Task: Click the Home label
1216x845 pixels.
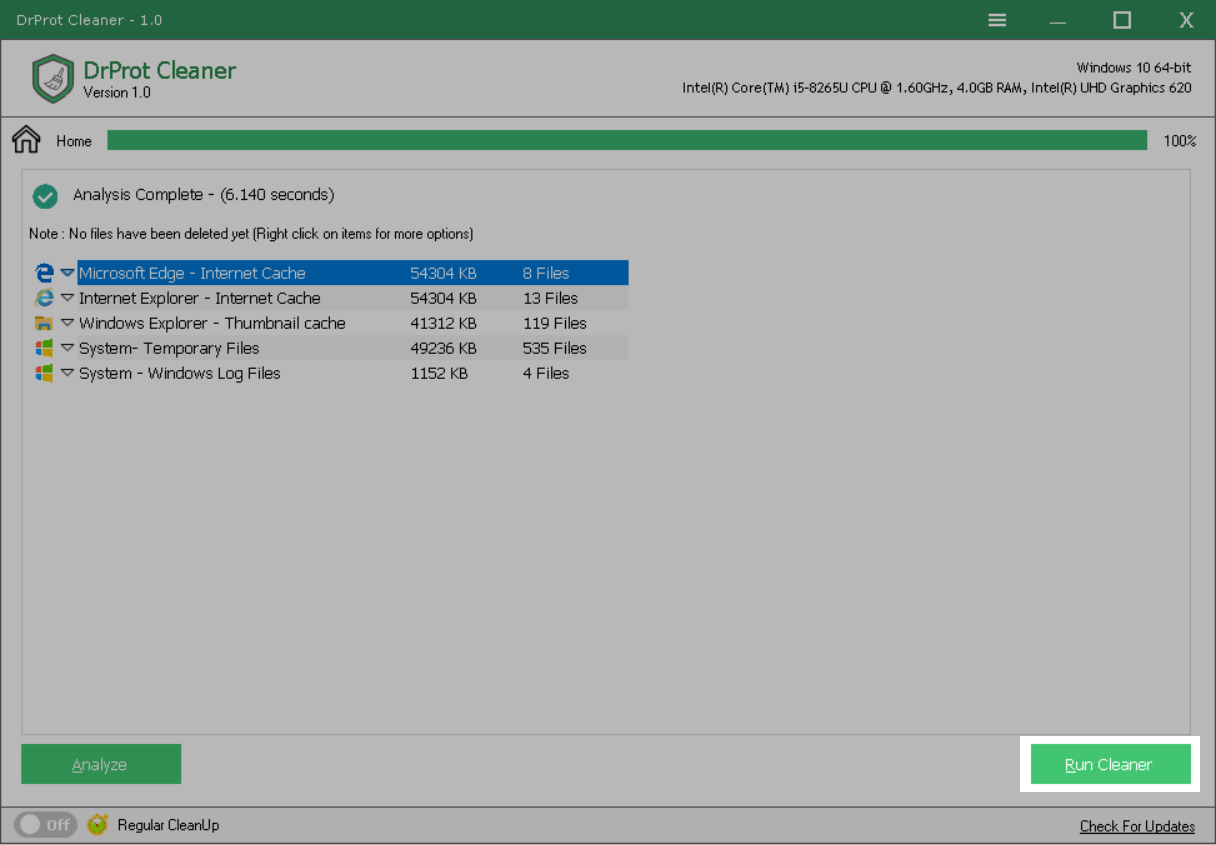Action: tap(74, 141)
